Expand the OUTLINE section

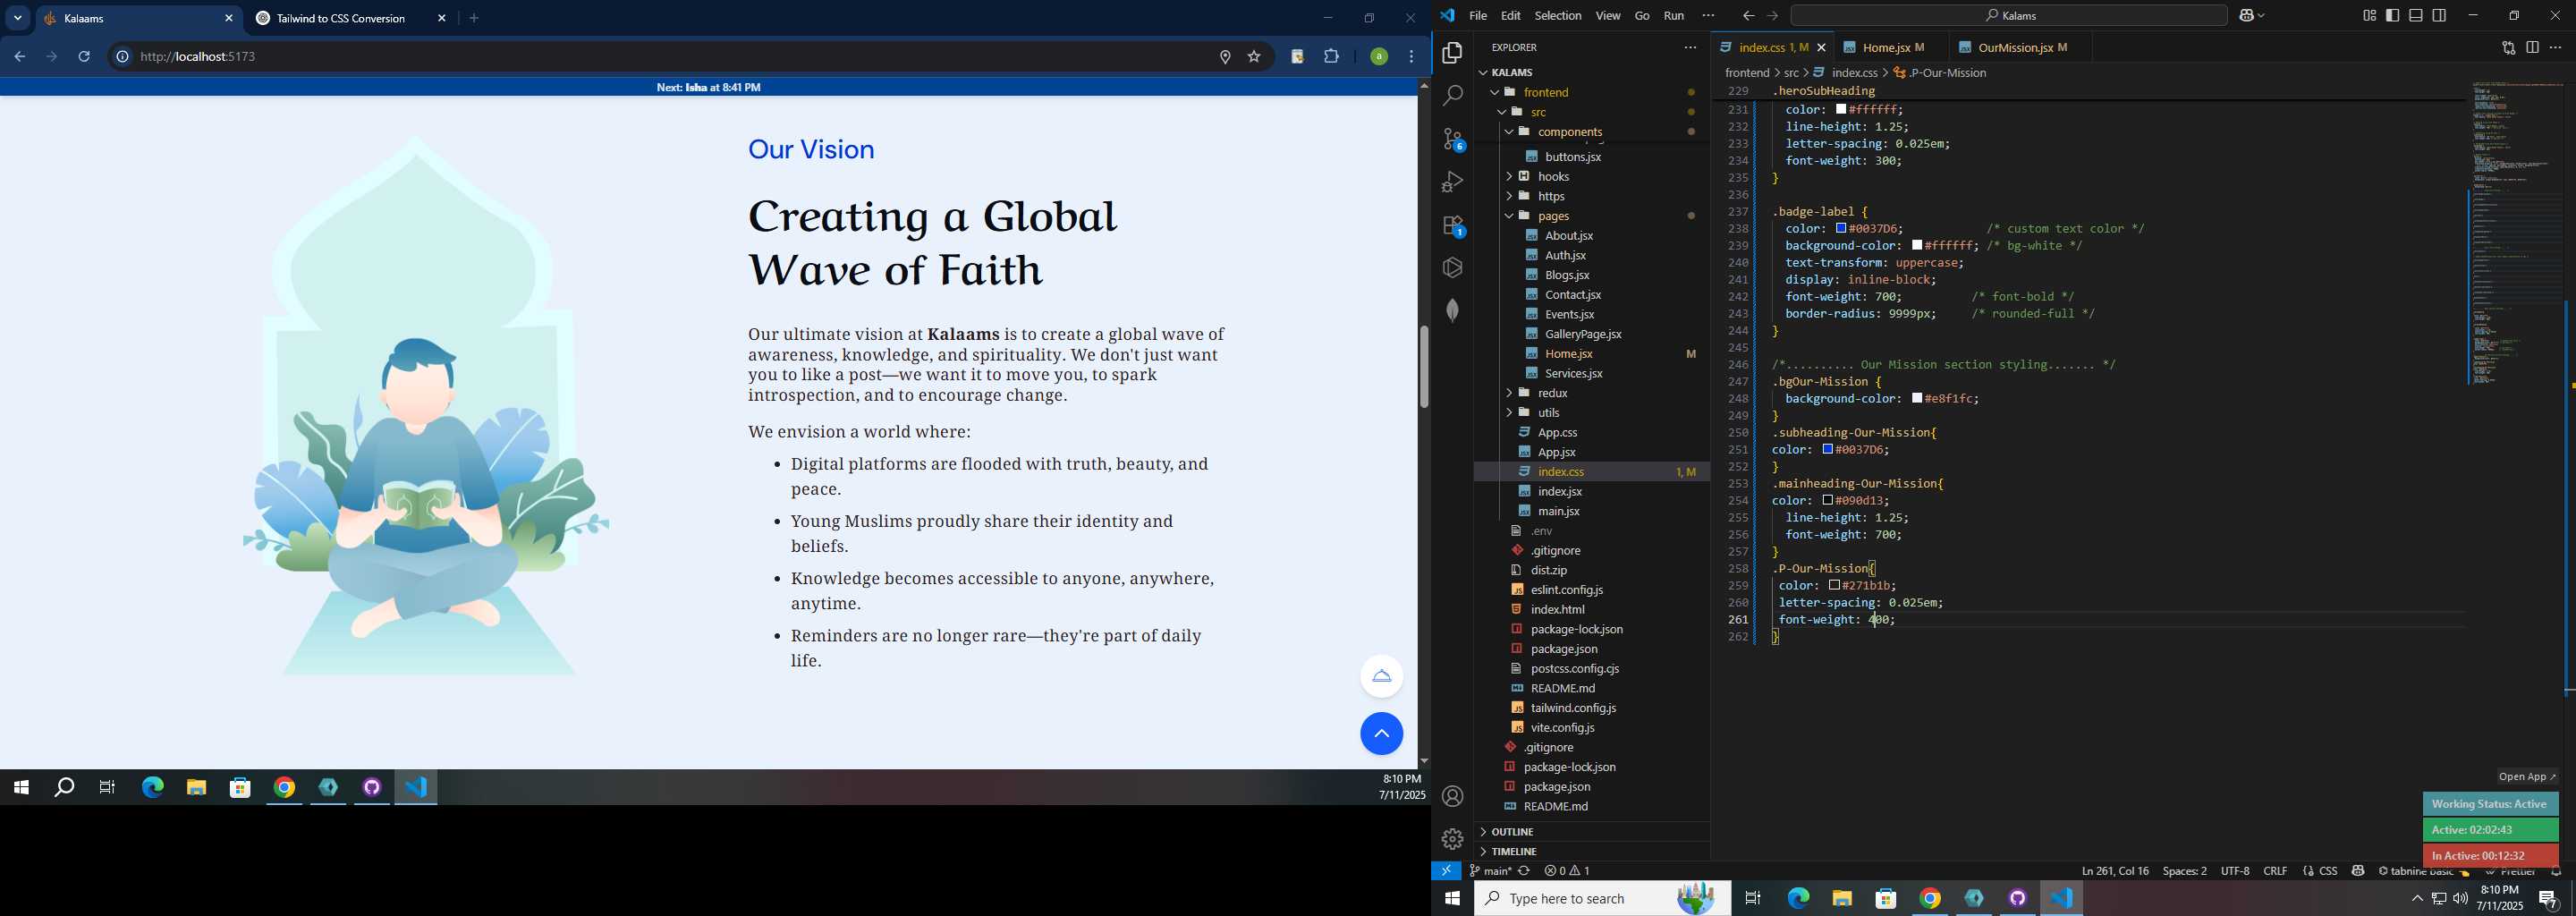coord(1591,832)
